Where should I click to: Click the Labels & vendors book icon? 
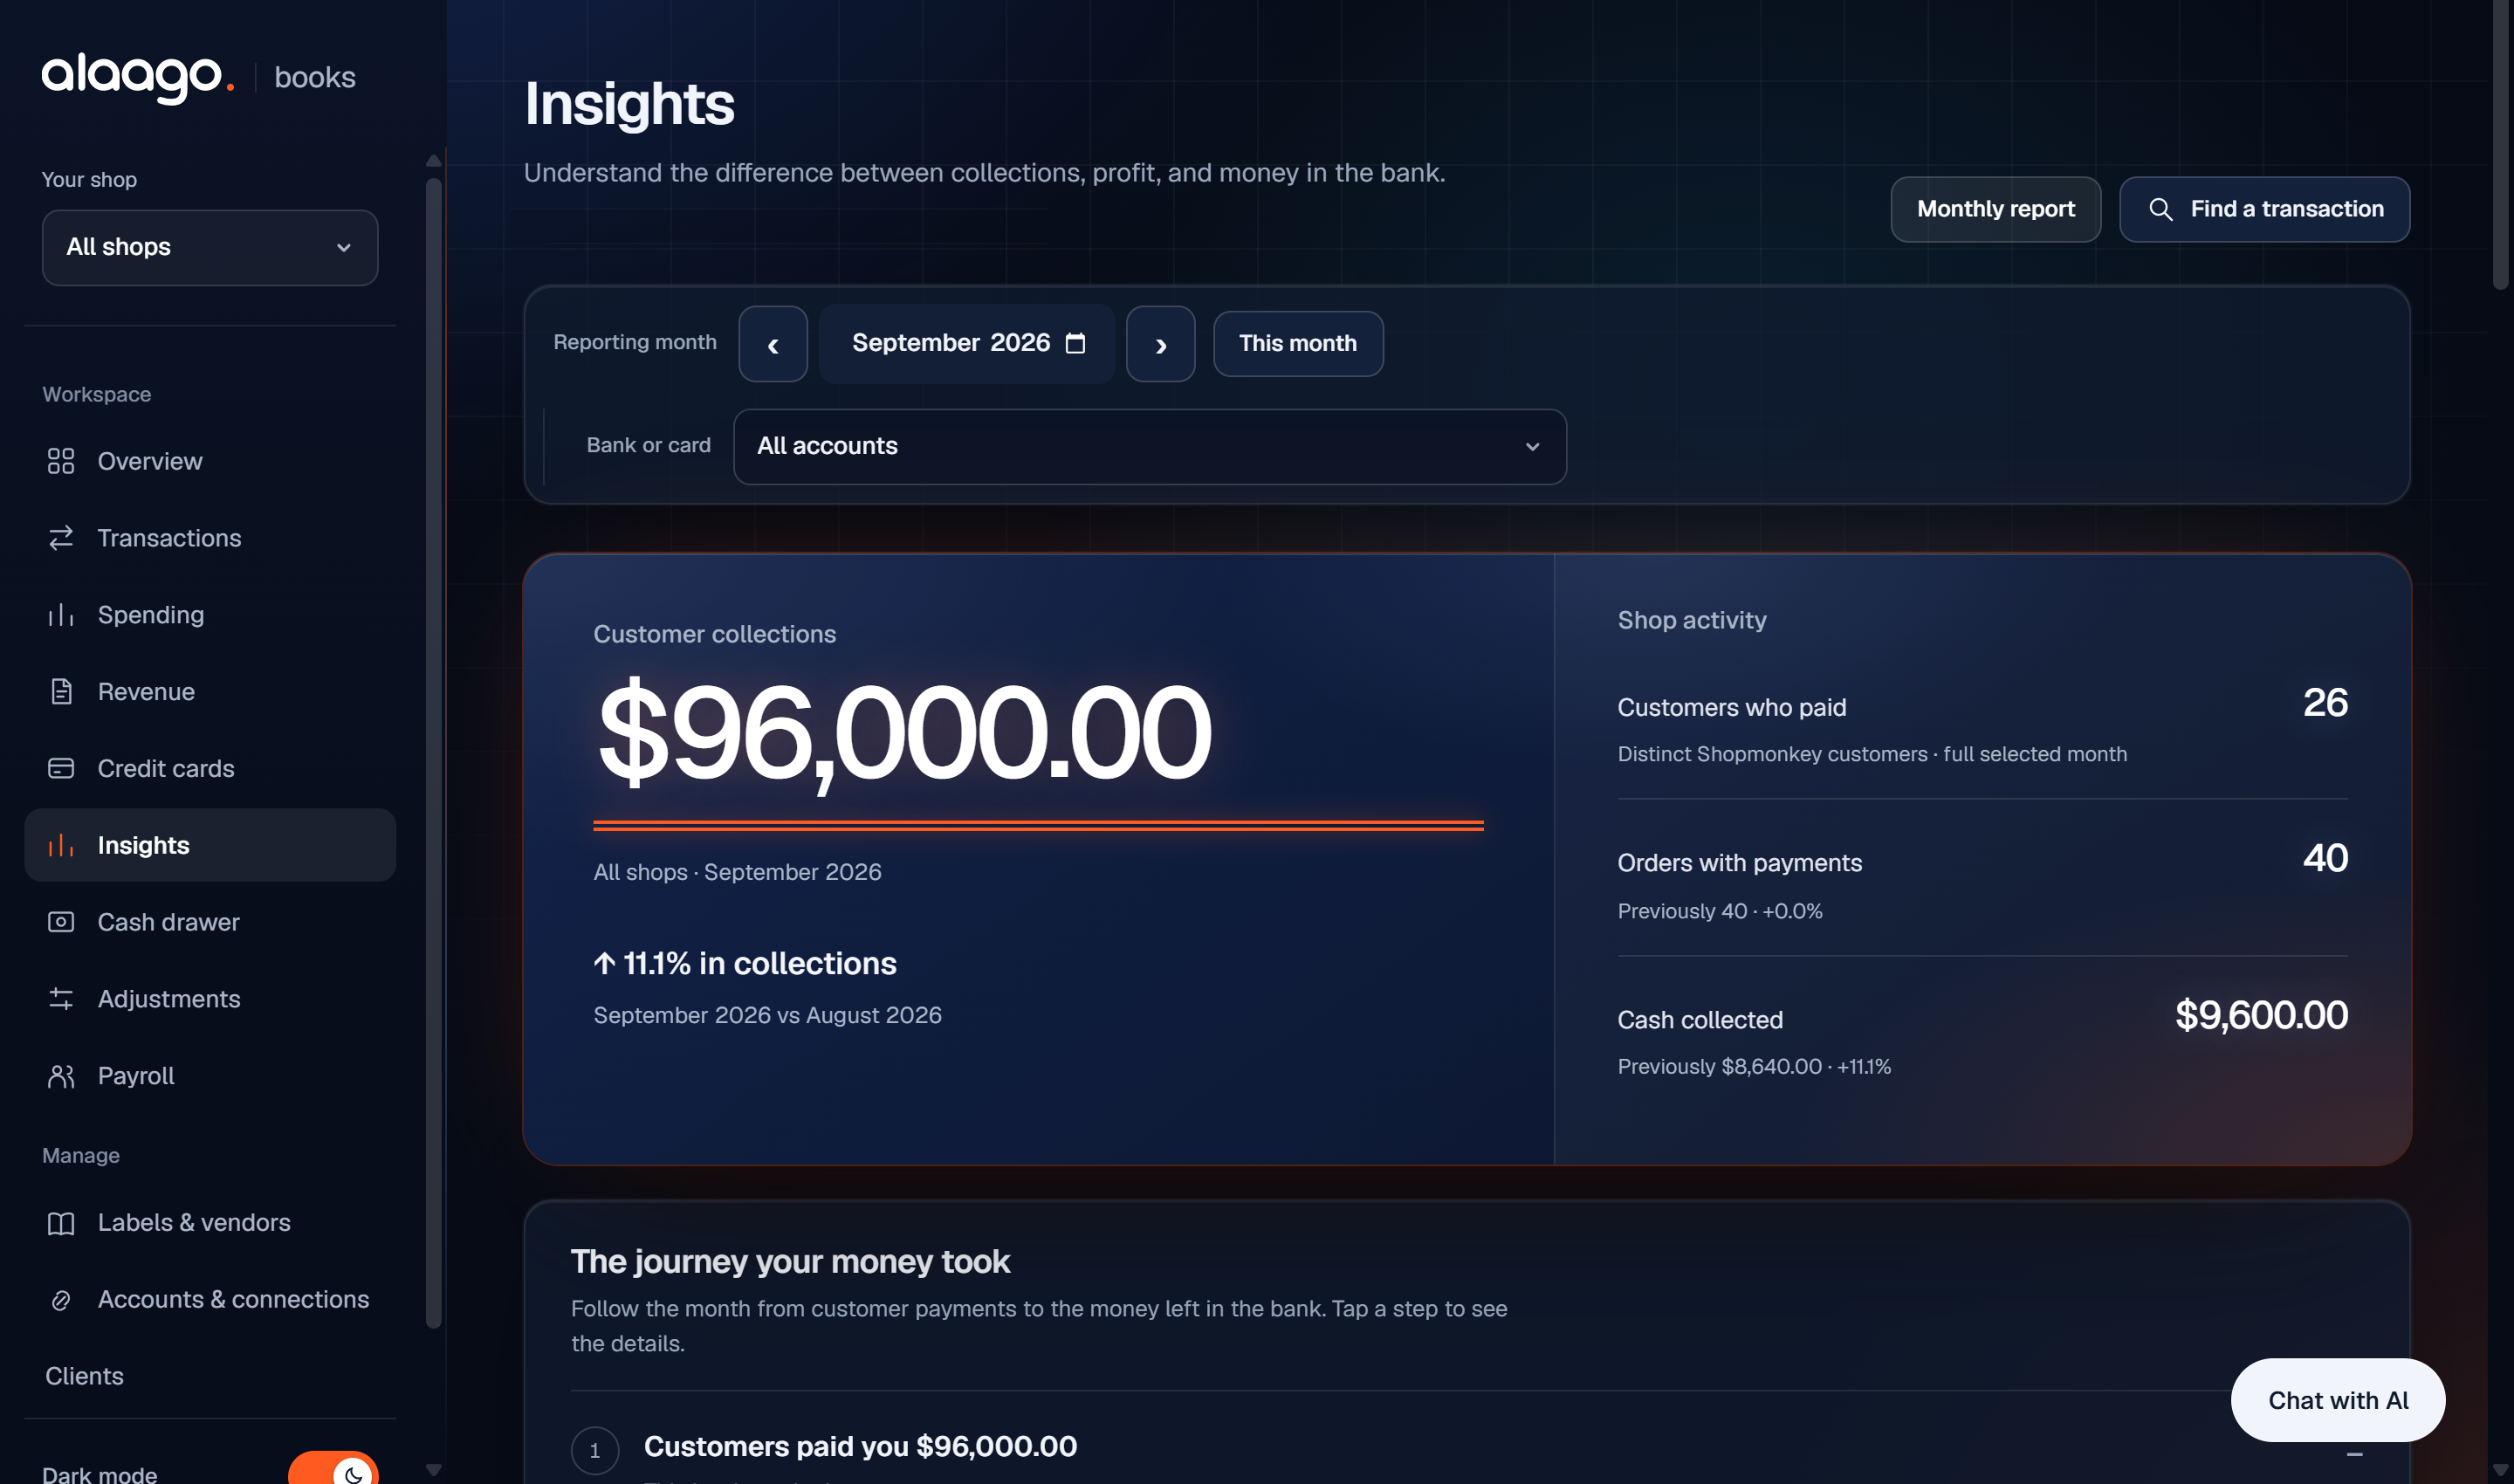(61, 1223)
